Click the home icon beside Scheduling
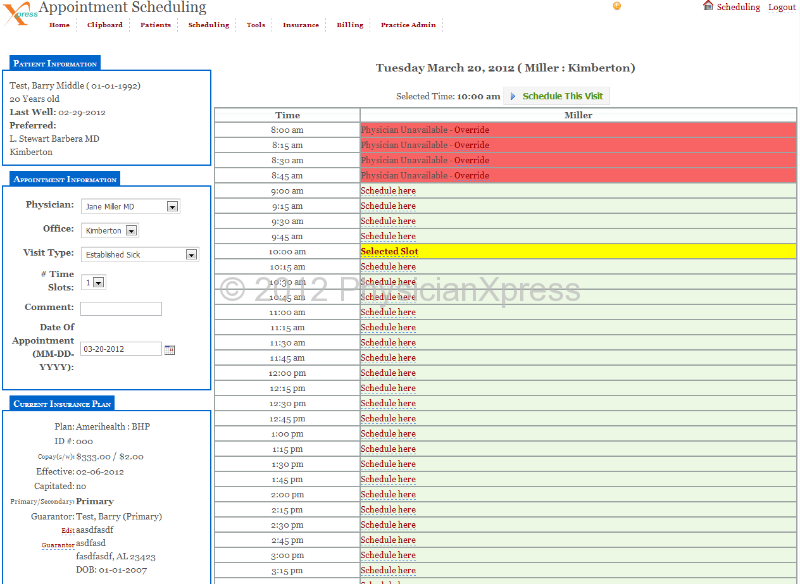 [708, 6]
